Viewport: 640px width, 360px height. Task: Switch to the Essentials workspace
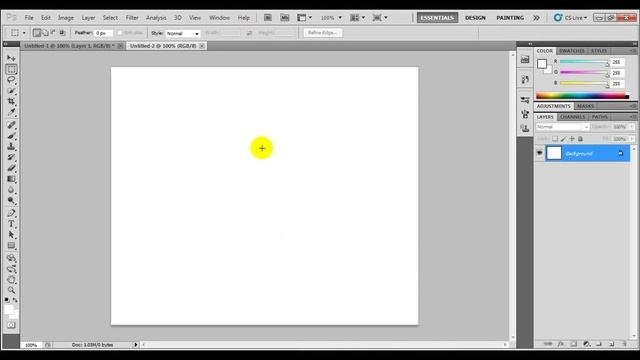click(x=437, y=18)
